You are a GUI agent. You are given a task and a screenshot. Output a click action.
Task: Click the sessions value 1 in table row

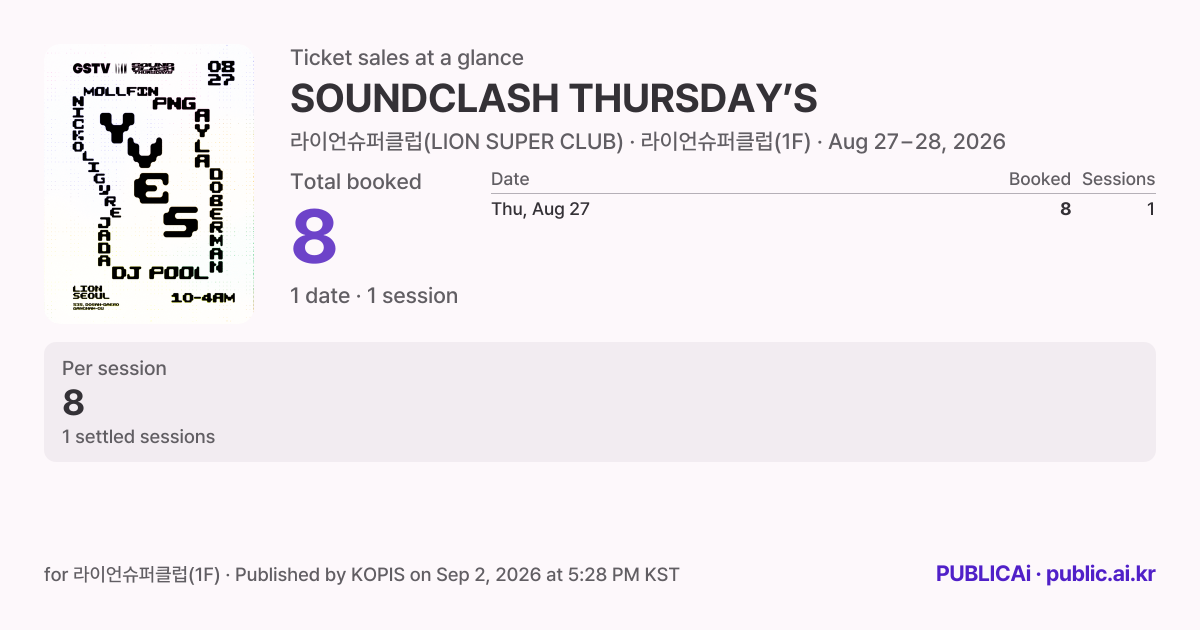[1151, 209]
